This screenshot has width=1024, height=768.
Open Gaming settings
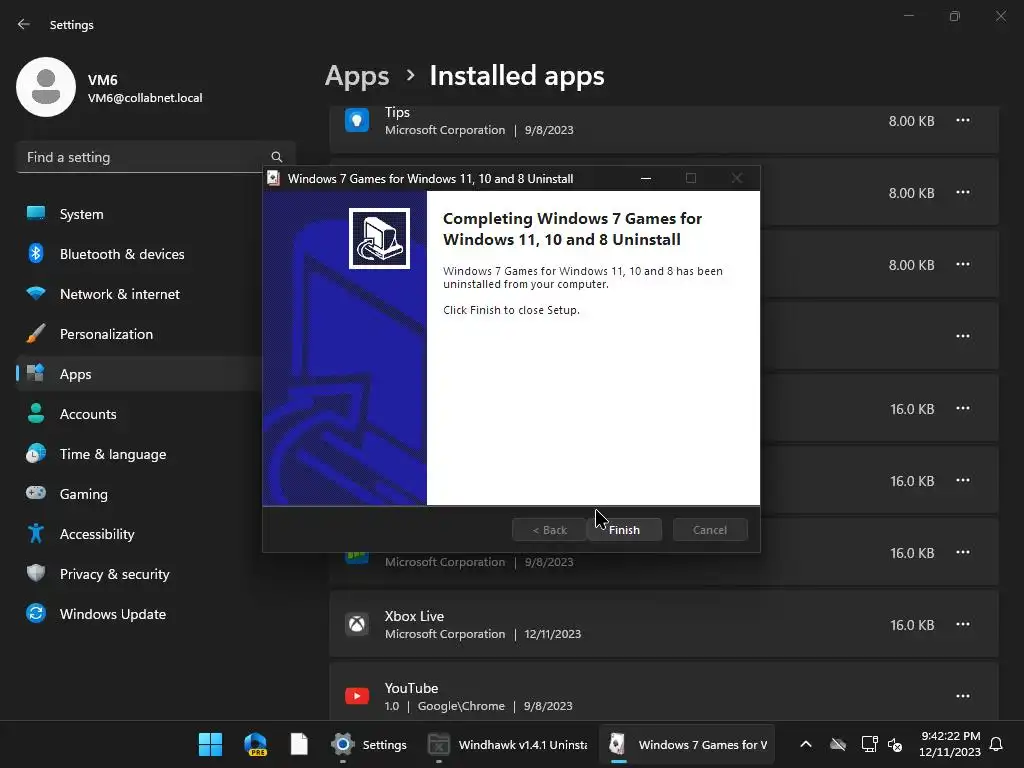point(138,494)
